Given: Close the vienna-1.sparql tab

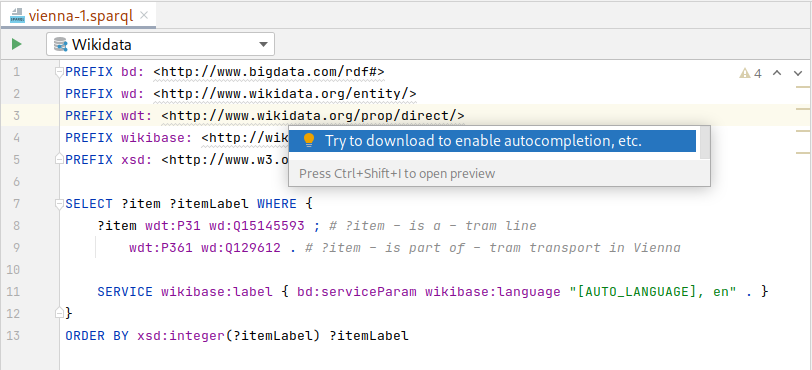Looking at the screenshot, I should click(x=144, y=15).
